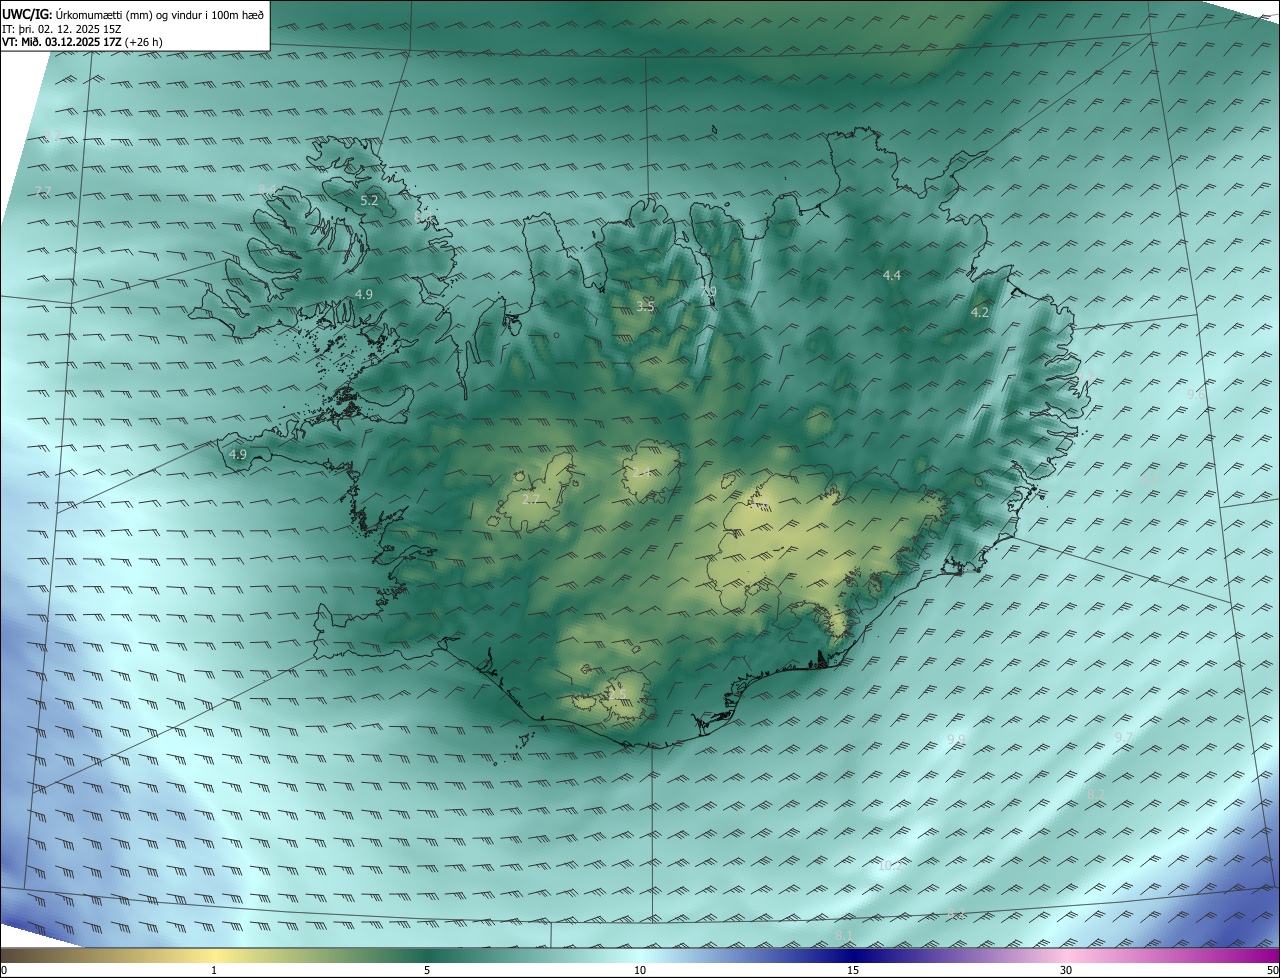The height and width of the screenshot is (978, 1280).
Task: Click the 10 tick on the color scale
Action: tap(640, 970)
